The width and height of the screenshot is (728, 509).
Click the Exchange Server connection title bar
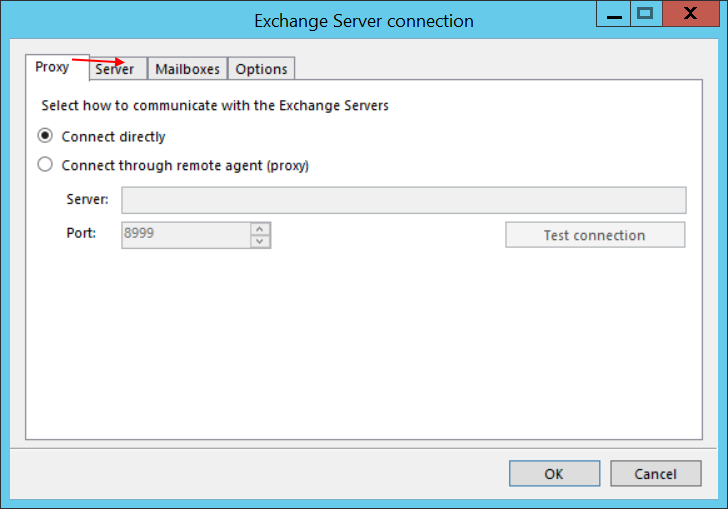[x=363, y=20]
